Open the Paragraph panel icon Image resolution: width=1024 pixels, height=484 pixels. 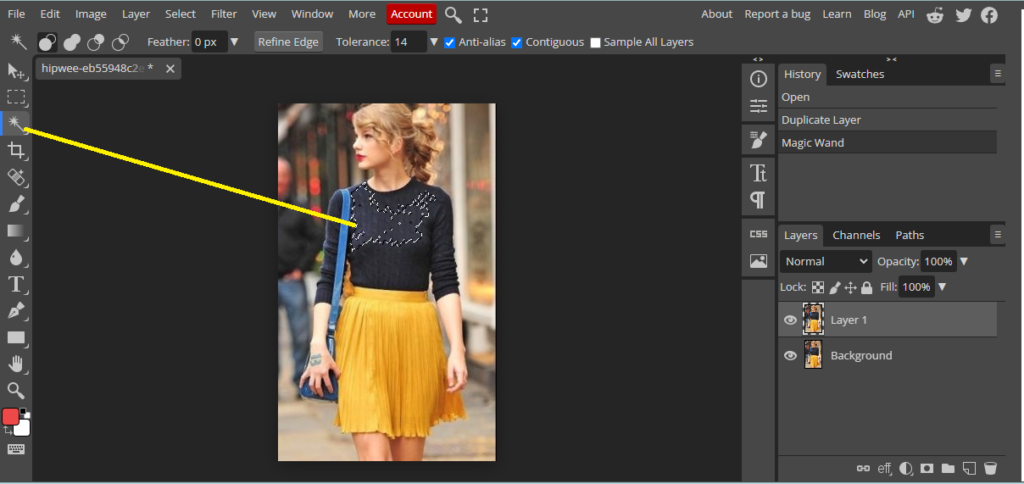[758, 199]
